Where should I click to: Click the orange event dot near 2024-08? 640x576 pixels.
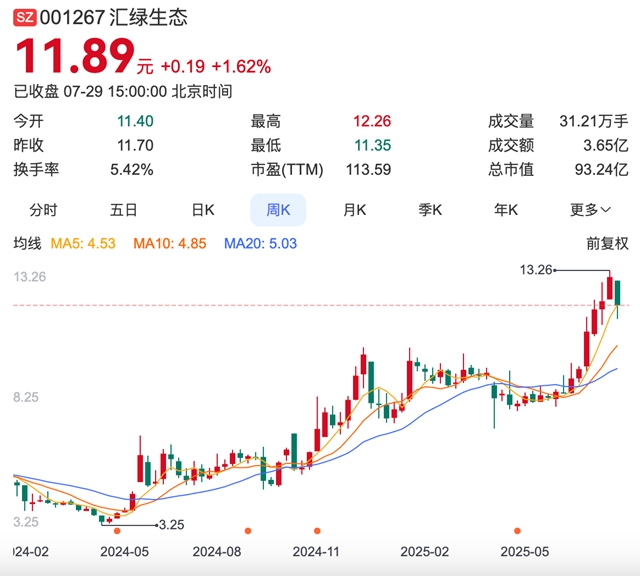pos(248,531)
